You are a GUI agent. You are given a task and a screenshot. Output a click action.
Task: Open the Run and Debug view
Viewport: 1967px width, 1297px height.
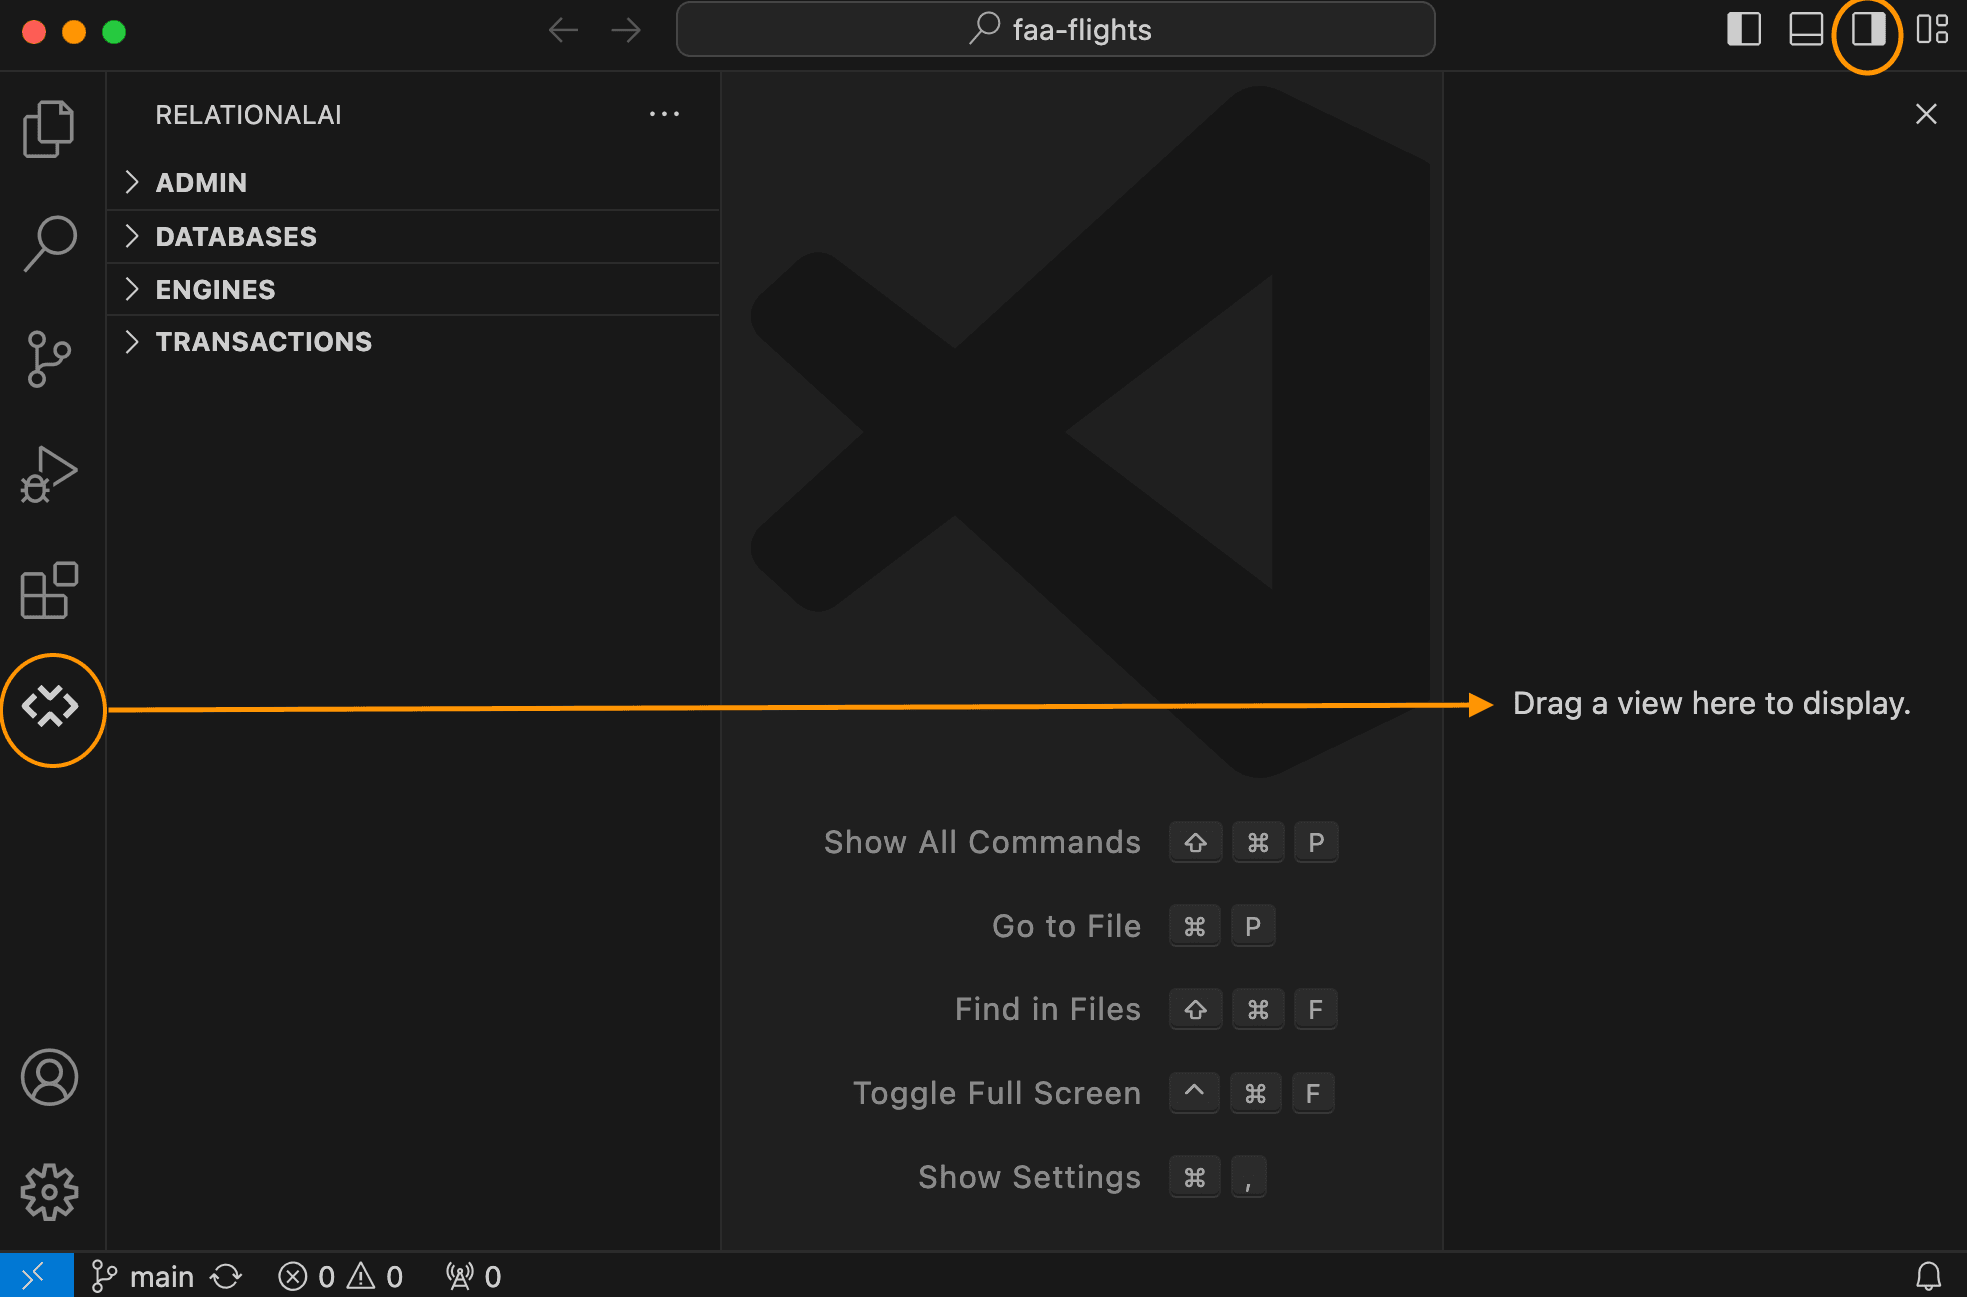tap(49, 474)
